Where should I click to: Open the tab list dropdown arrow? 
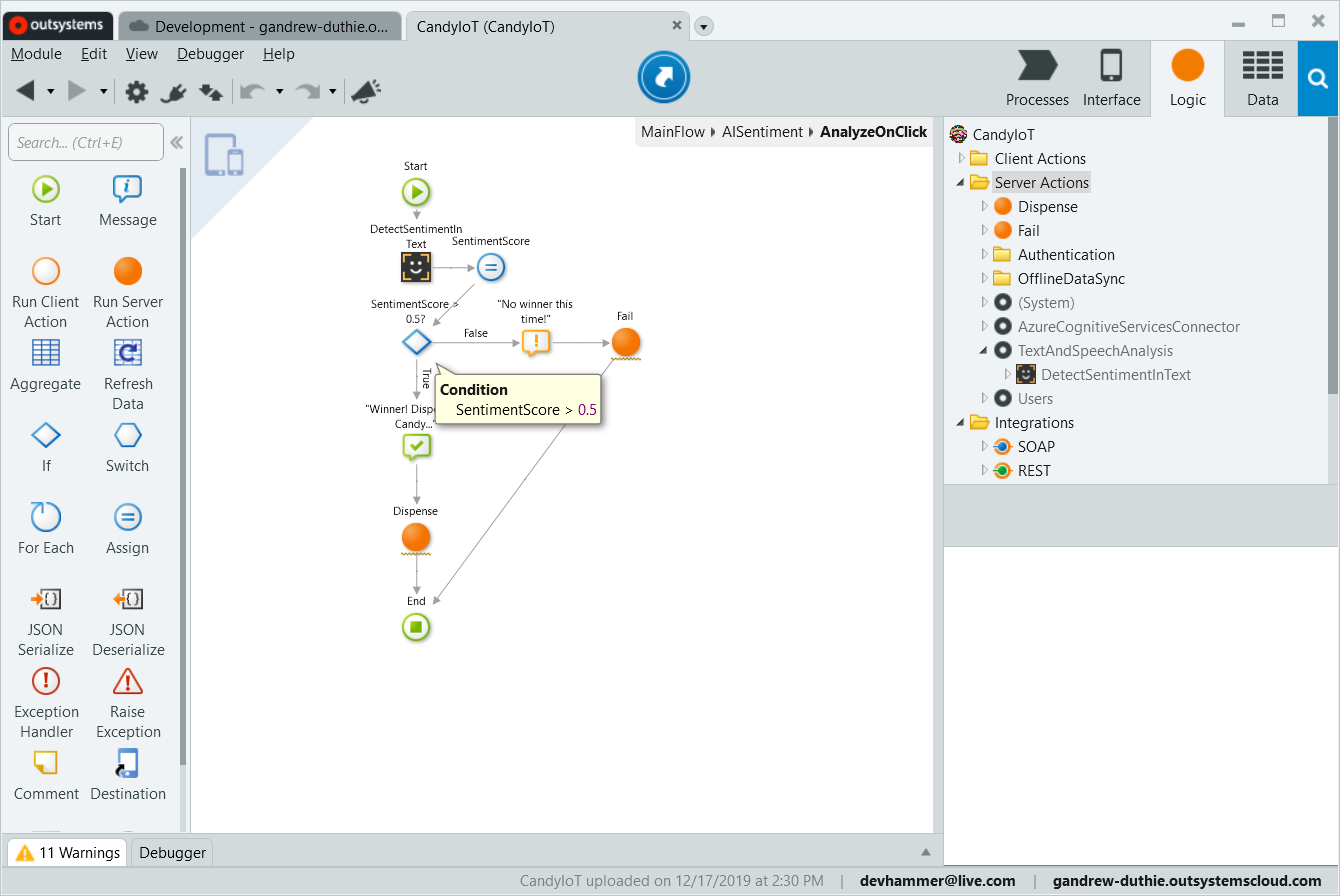point(704,27)
